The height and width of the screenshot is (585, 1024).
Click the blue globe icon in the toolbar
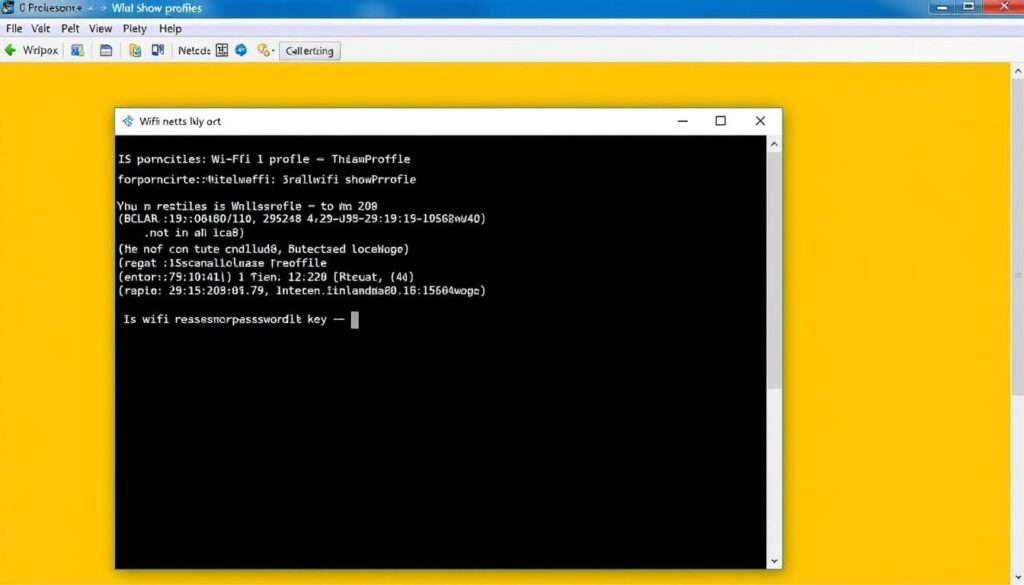point(240,50)
